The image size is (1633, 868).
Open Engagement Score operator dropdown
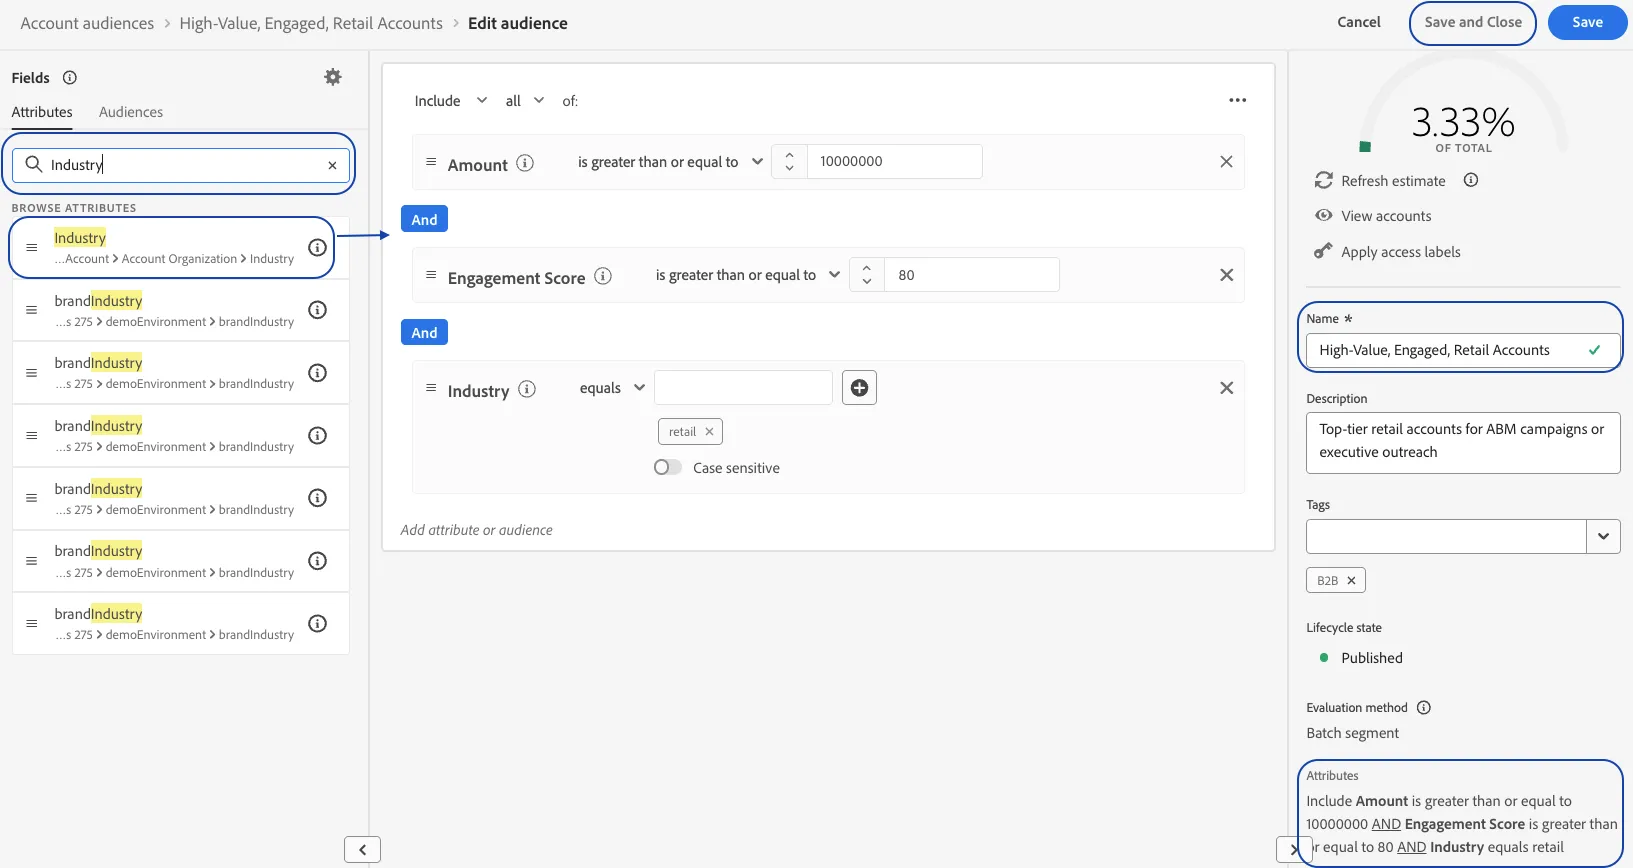748,275
